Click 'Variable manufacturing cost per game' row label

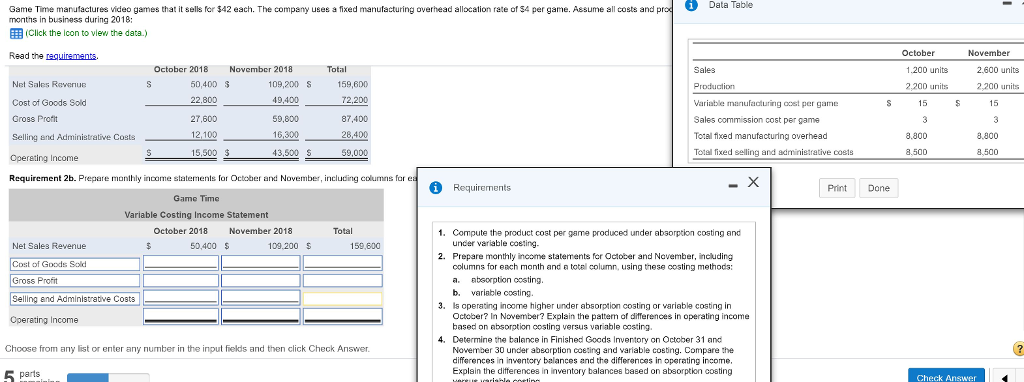pyautogui.click(x=766, y=103)
